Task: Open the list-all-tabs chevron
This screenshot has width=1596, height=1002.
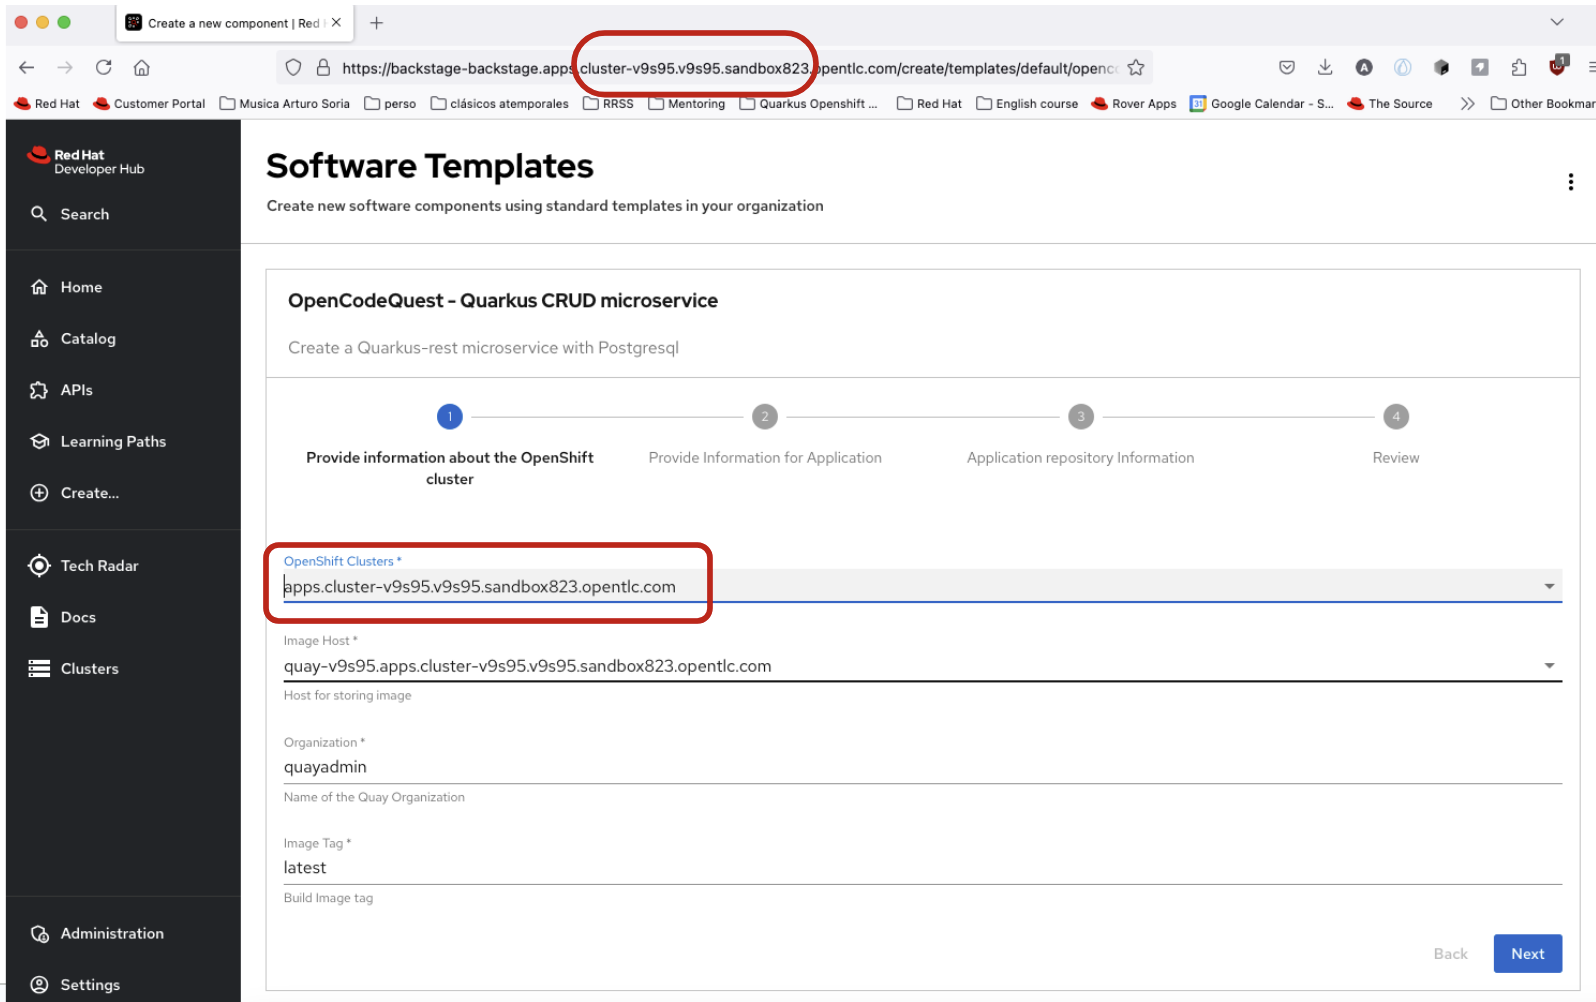Action: point(1557,22)
